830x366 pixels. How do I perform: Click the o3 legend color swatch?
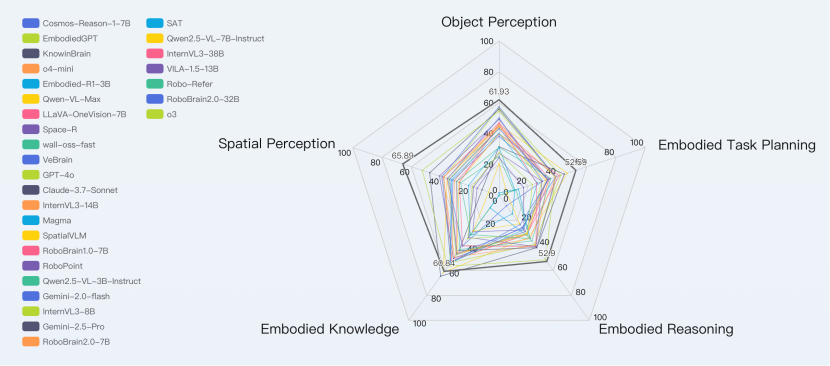(155, 114)
